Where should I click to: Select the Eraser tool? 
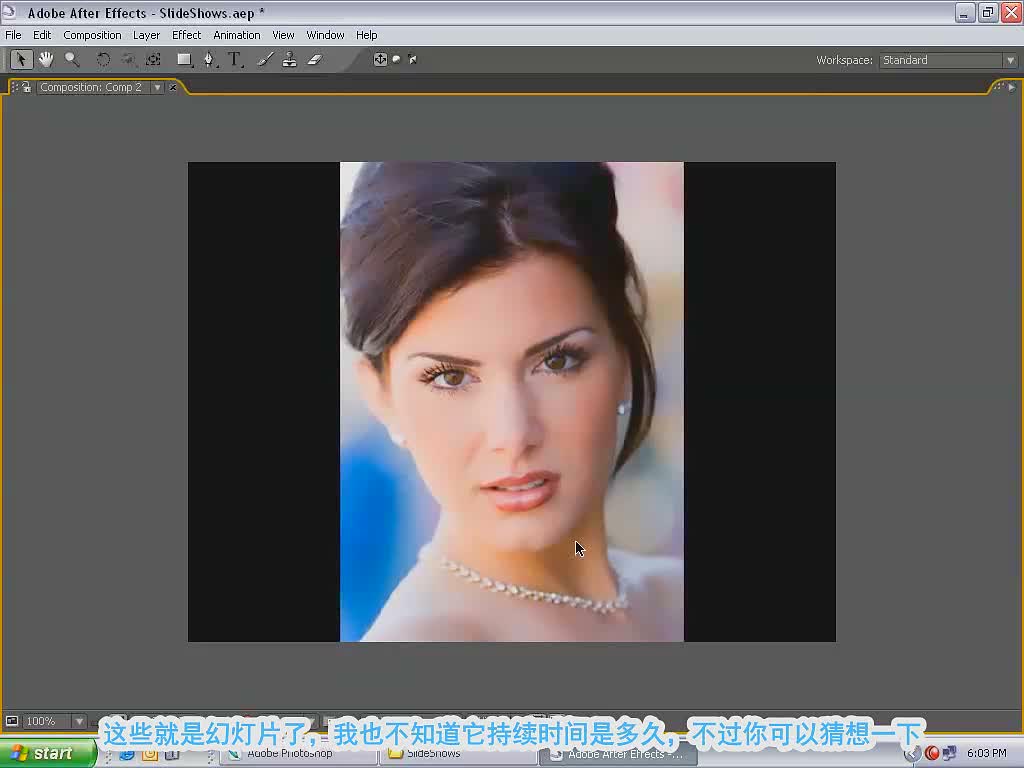pos(315,59)
